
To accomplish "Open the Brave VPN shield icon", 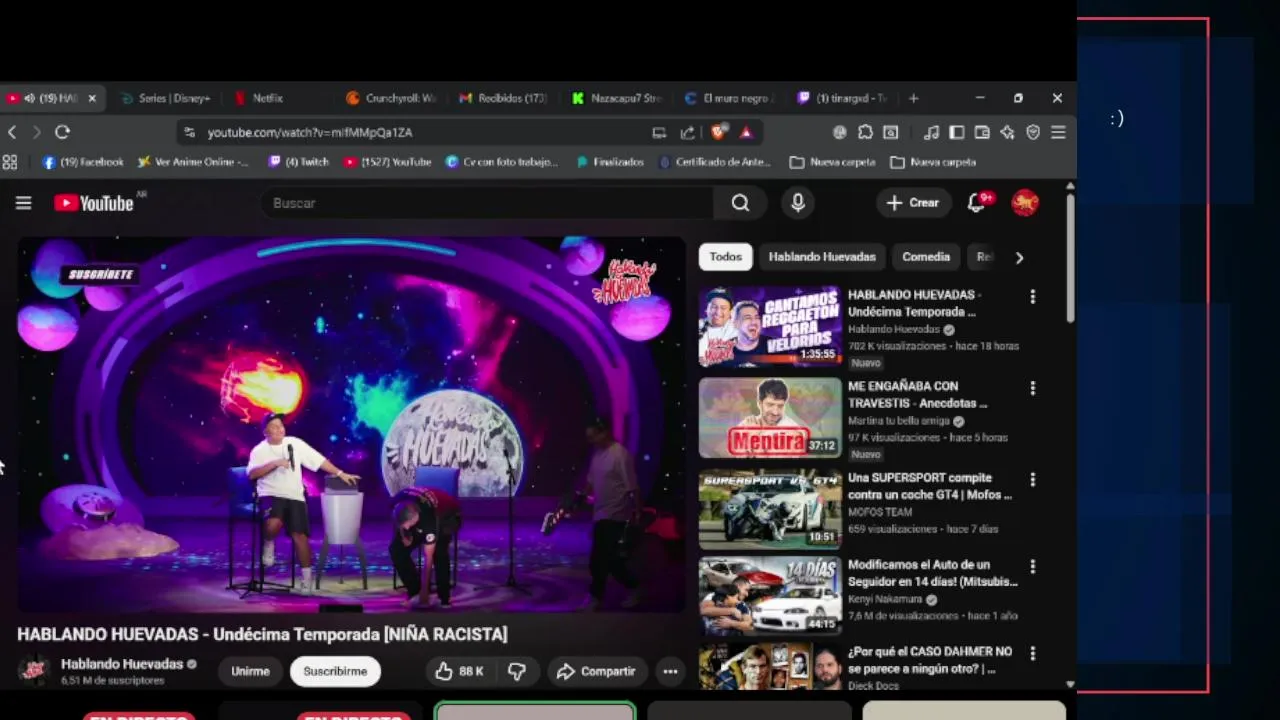I will (x=1033, y=132).
